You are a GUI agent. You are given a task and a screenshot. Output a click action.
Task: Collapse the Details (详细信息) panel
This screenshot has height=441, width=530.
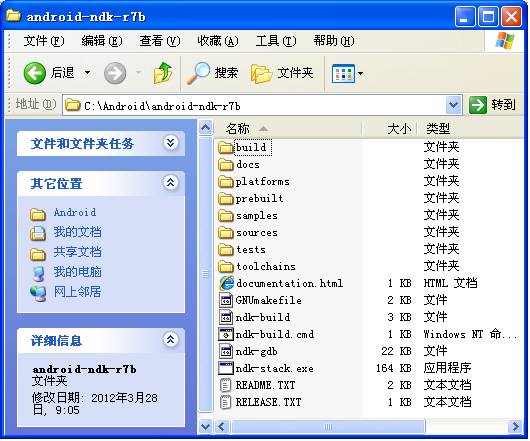(171, 339)
